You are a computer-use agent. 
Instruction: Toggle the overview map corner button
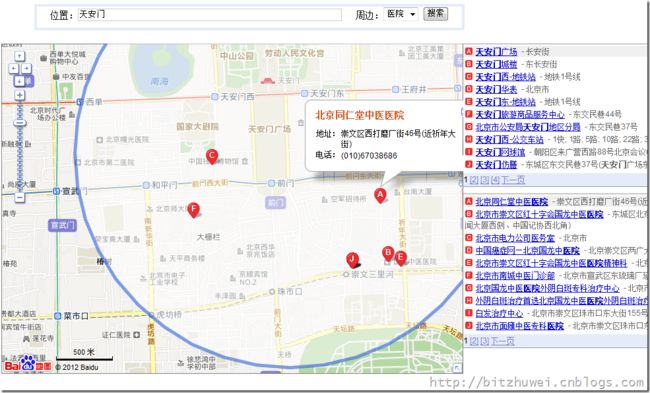coord(457,367)
